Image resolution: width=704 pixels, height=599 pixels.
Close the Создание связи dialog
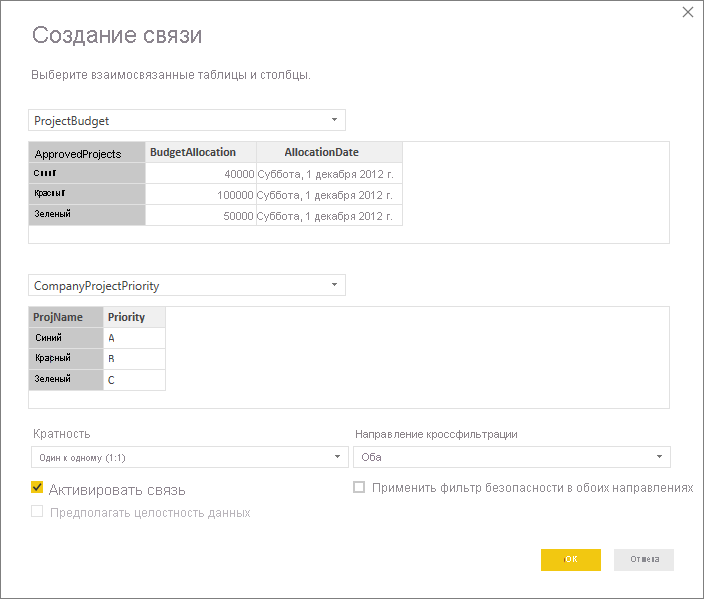(687, 12)
